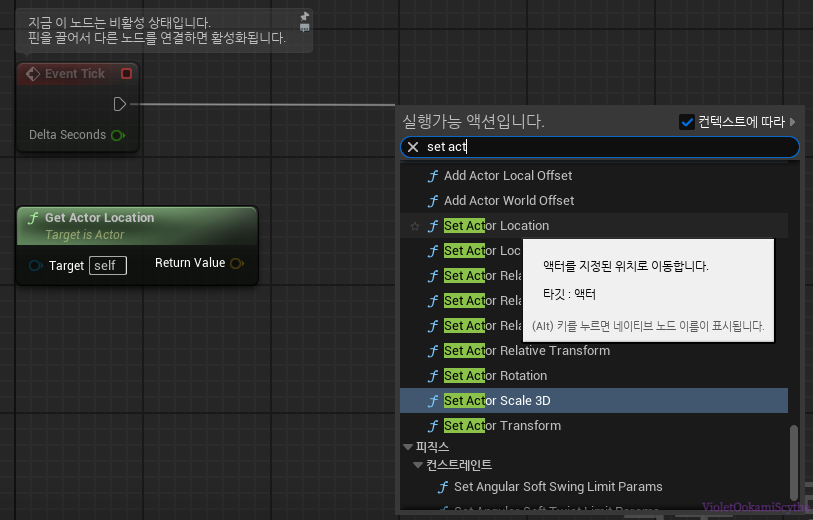
Task: Select Set Angular Soft Swing Limit Params
Action: click(x=594, y=487)
